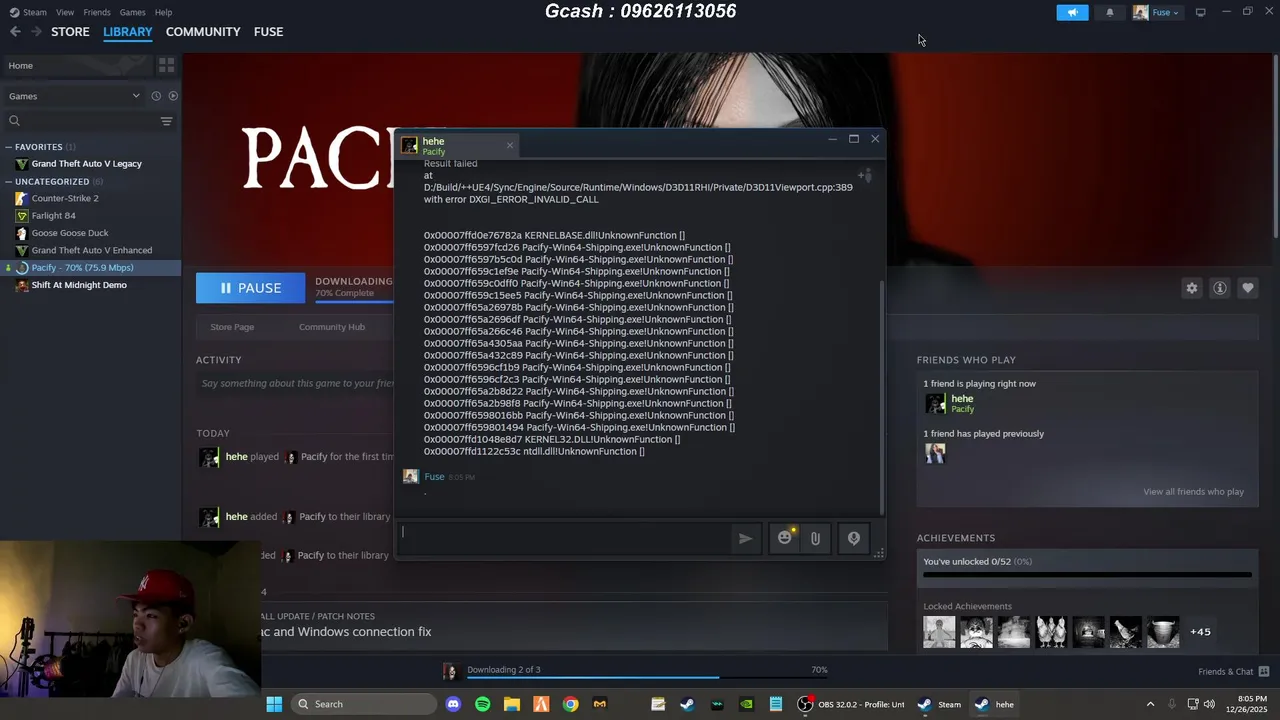The image size is (1280, 720).
Task: Switch to the COMMUNITY tab
Action: [203, 32]
